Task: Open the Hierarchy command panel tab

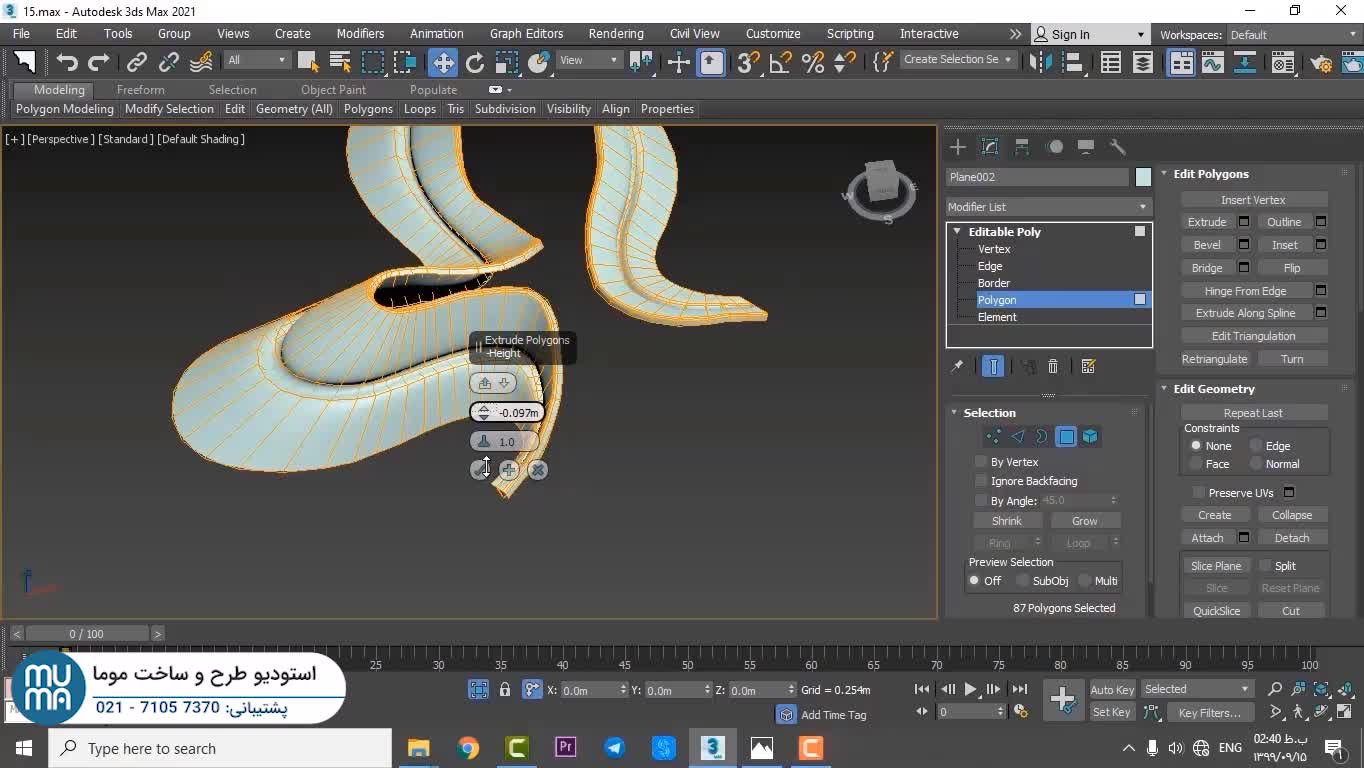Action: click(1022, 147)
